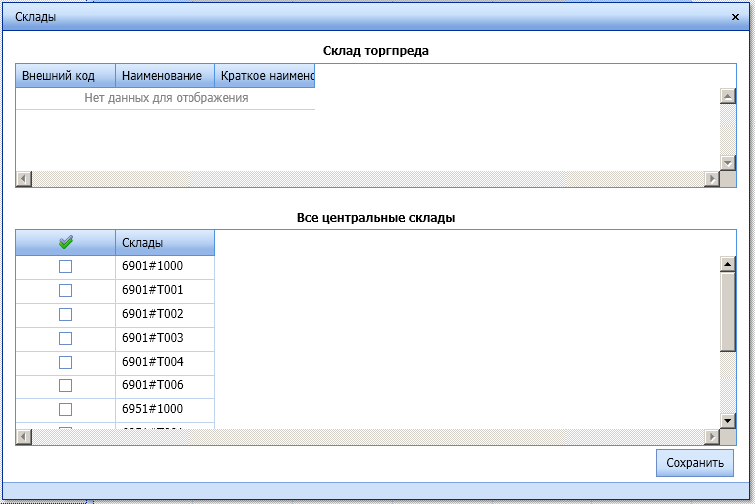Click the Краткое наименование column header

[265, 76]
